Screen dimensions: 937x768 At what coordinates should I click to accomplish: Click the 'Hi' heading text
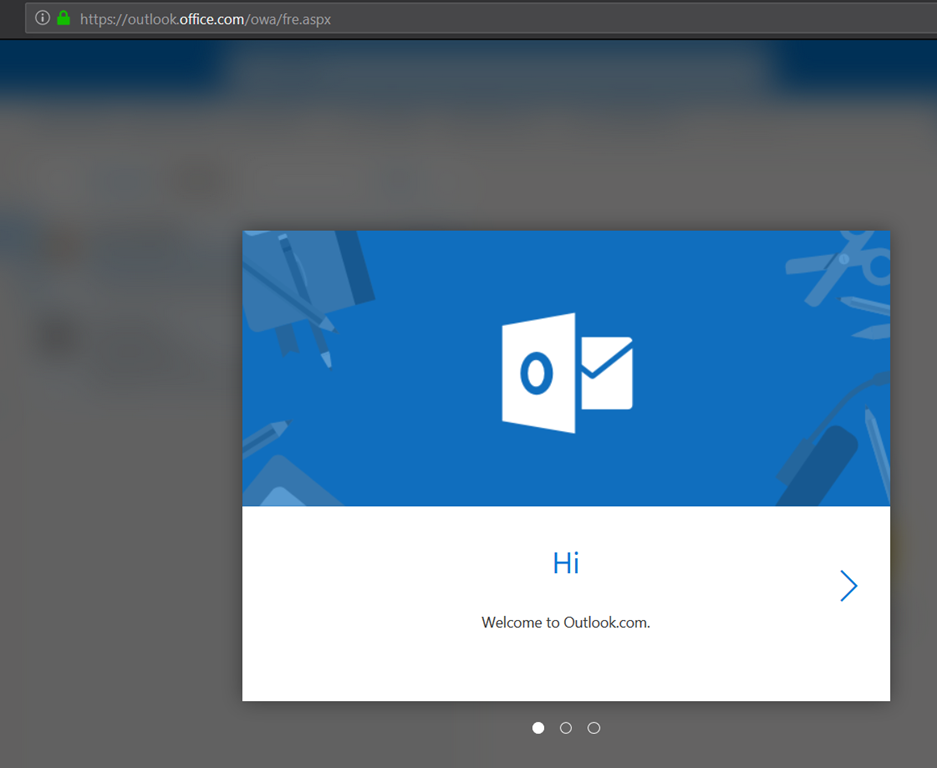point(566,563)
